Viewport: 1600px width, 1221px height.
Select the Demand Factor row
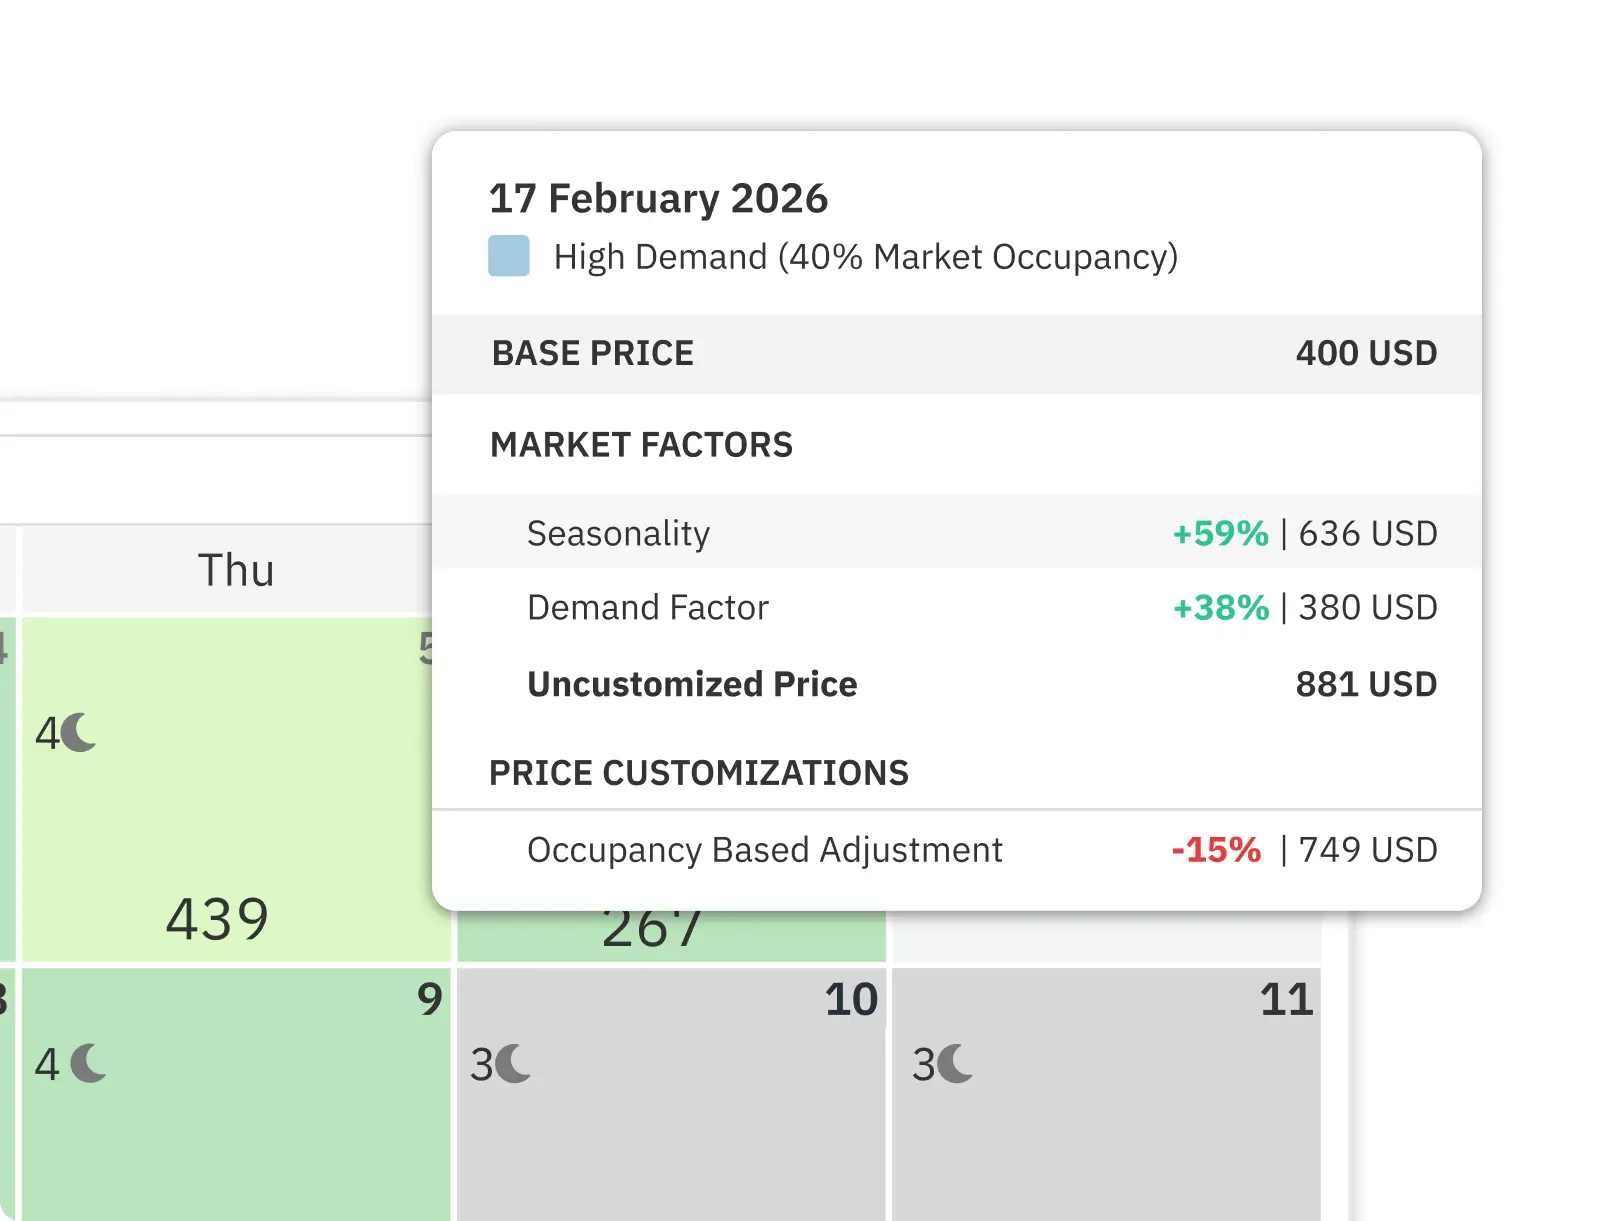coord(648,607)
